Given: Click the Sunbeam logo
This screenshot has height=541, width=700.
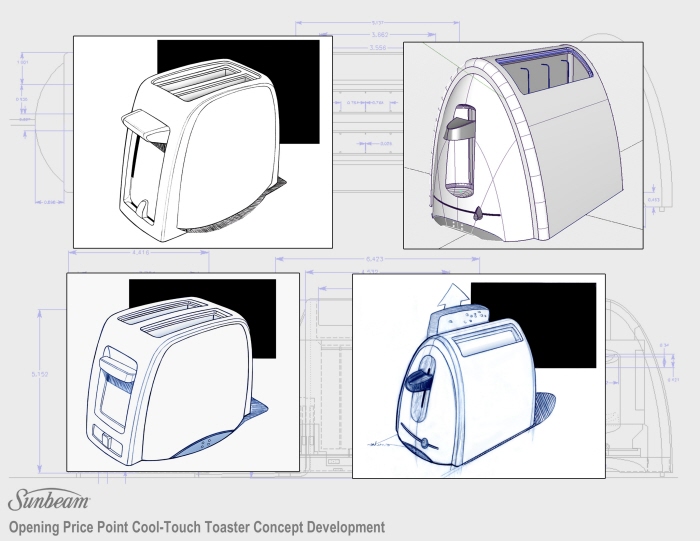Looking at the screenshot, I should click(x=49, y=500).
